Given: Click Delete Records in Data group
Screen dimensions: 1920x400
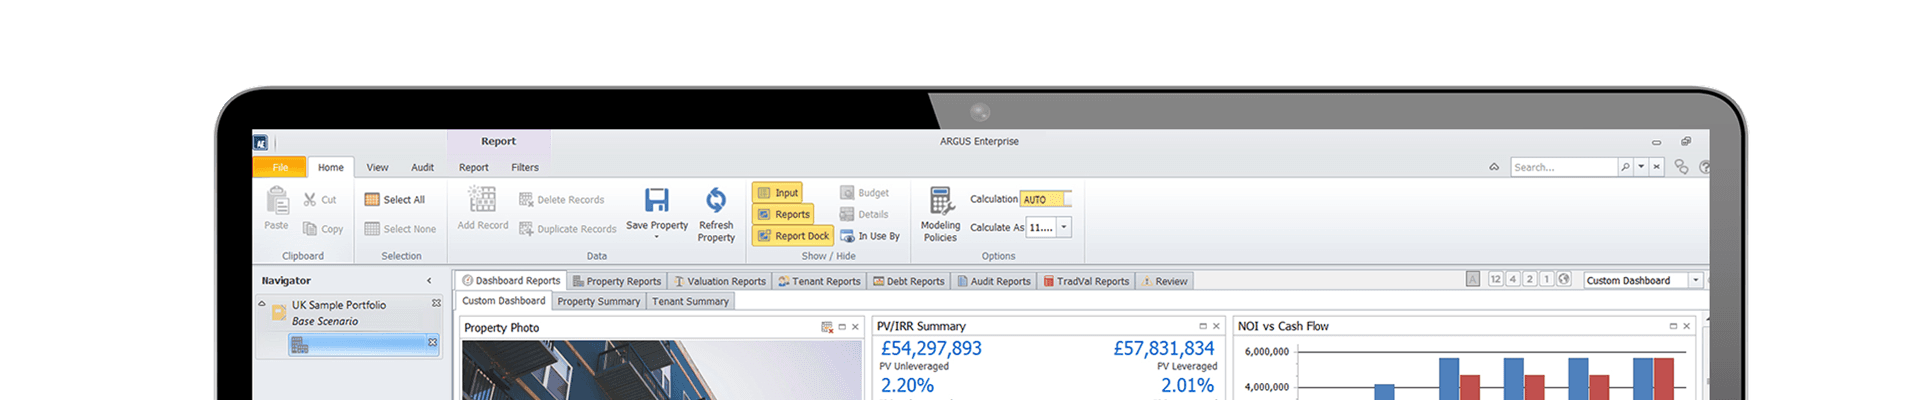Looking at the screenshot, I should [x=561, y=200].
